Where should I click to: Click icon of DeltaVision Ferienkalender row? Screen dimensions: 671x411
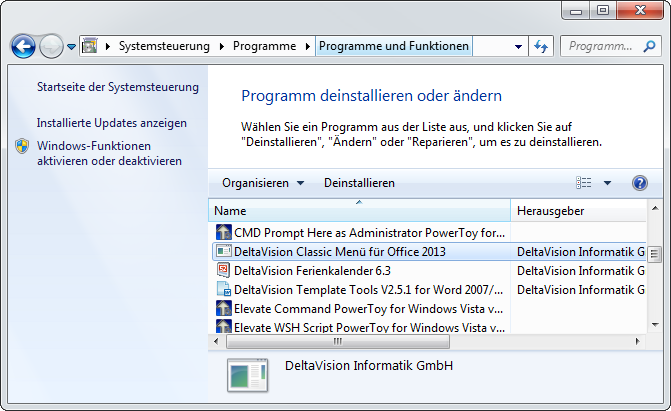coord(224,270)
